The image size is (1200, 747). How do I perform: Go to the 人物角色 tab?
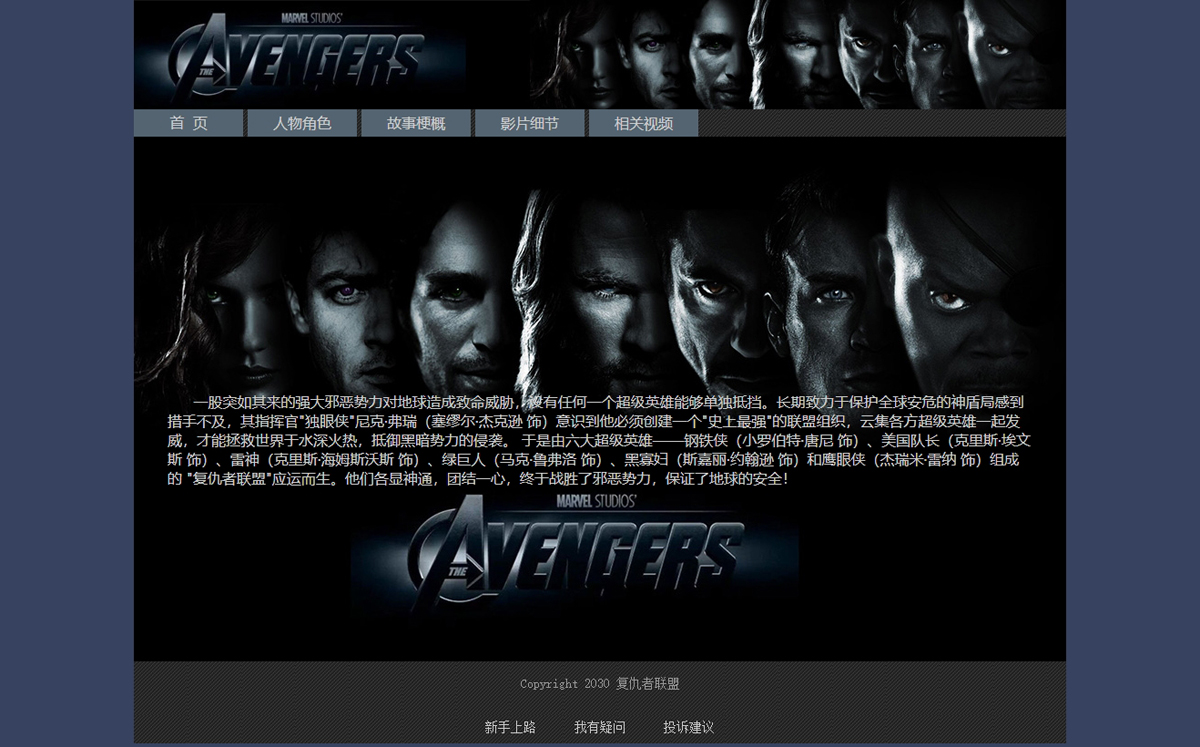pyautogui.click(x=302, y=123)
